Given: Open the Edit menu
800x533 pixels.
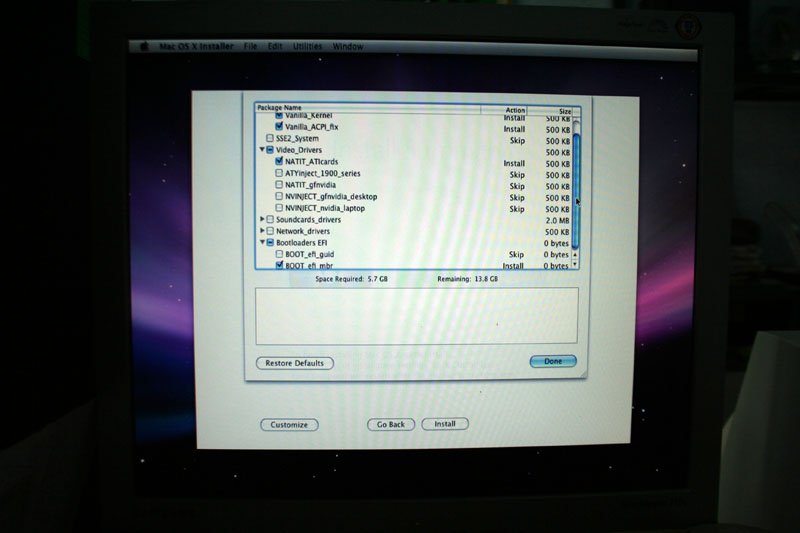Looking at the screenshot, I should pyautogui.click(x=275, y=46).
